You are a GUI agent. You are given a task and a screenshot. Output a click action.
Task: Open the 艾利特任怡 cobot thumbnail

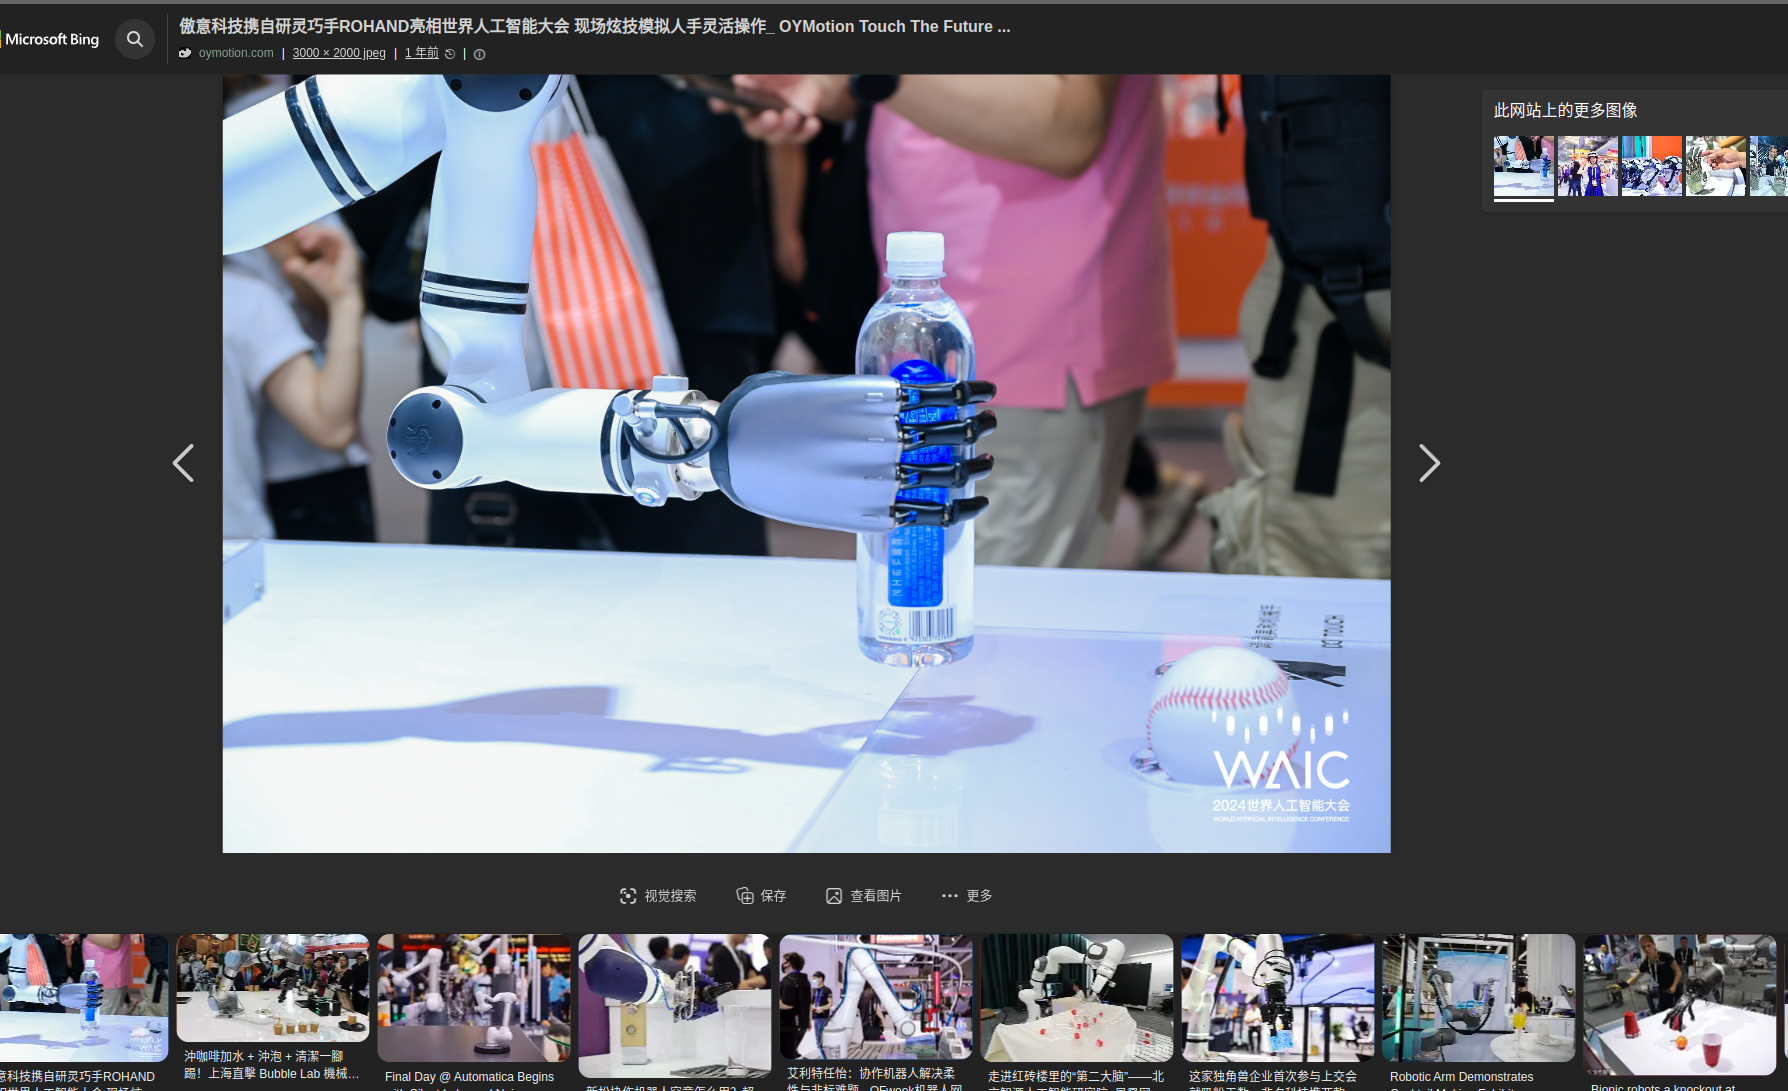point(876,997)
